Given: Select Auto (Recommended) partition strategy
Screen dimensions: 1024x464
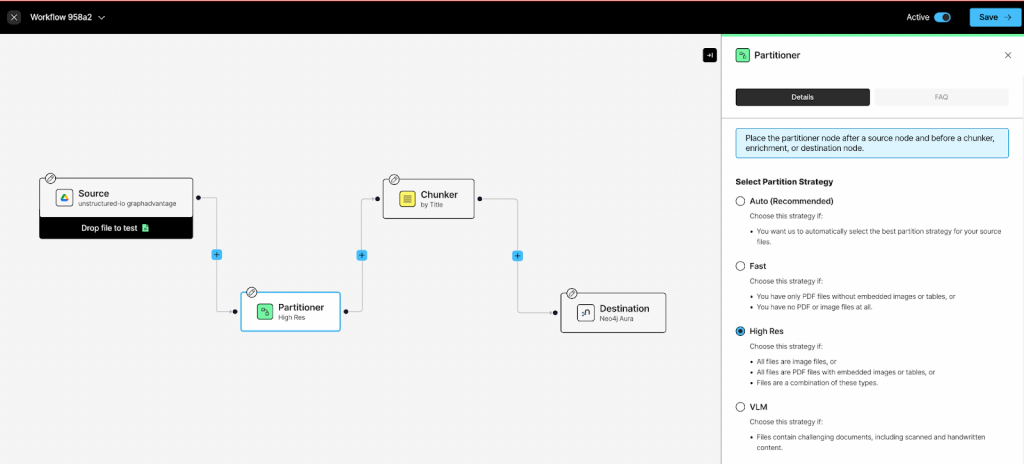Looking at the screenshot, I should coord(740,201).
